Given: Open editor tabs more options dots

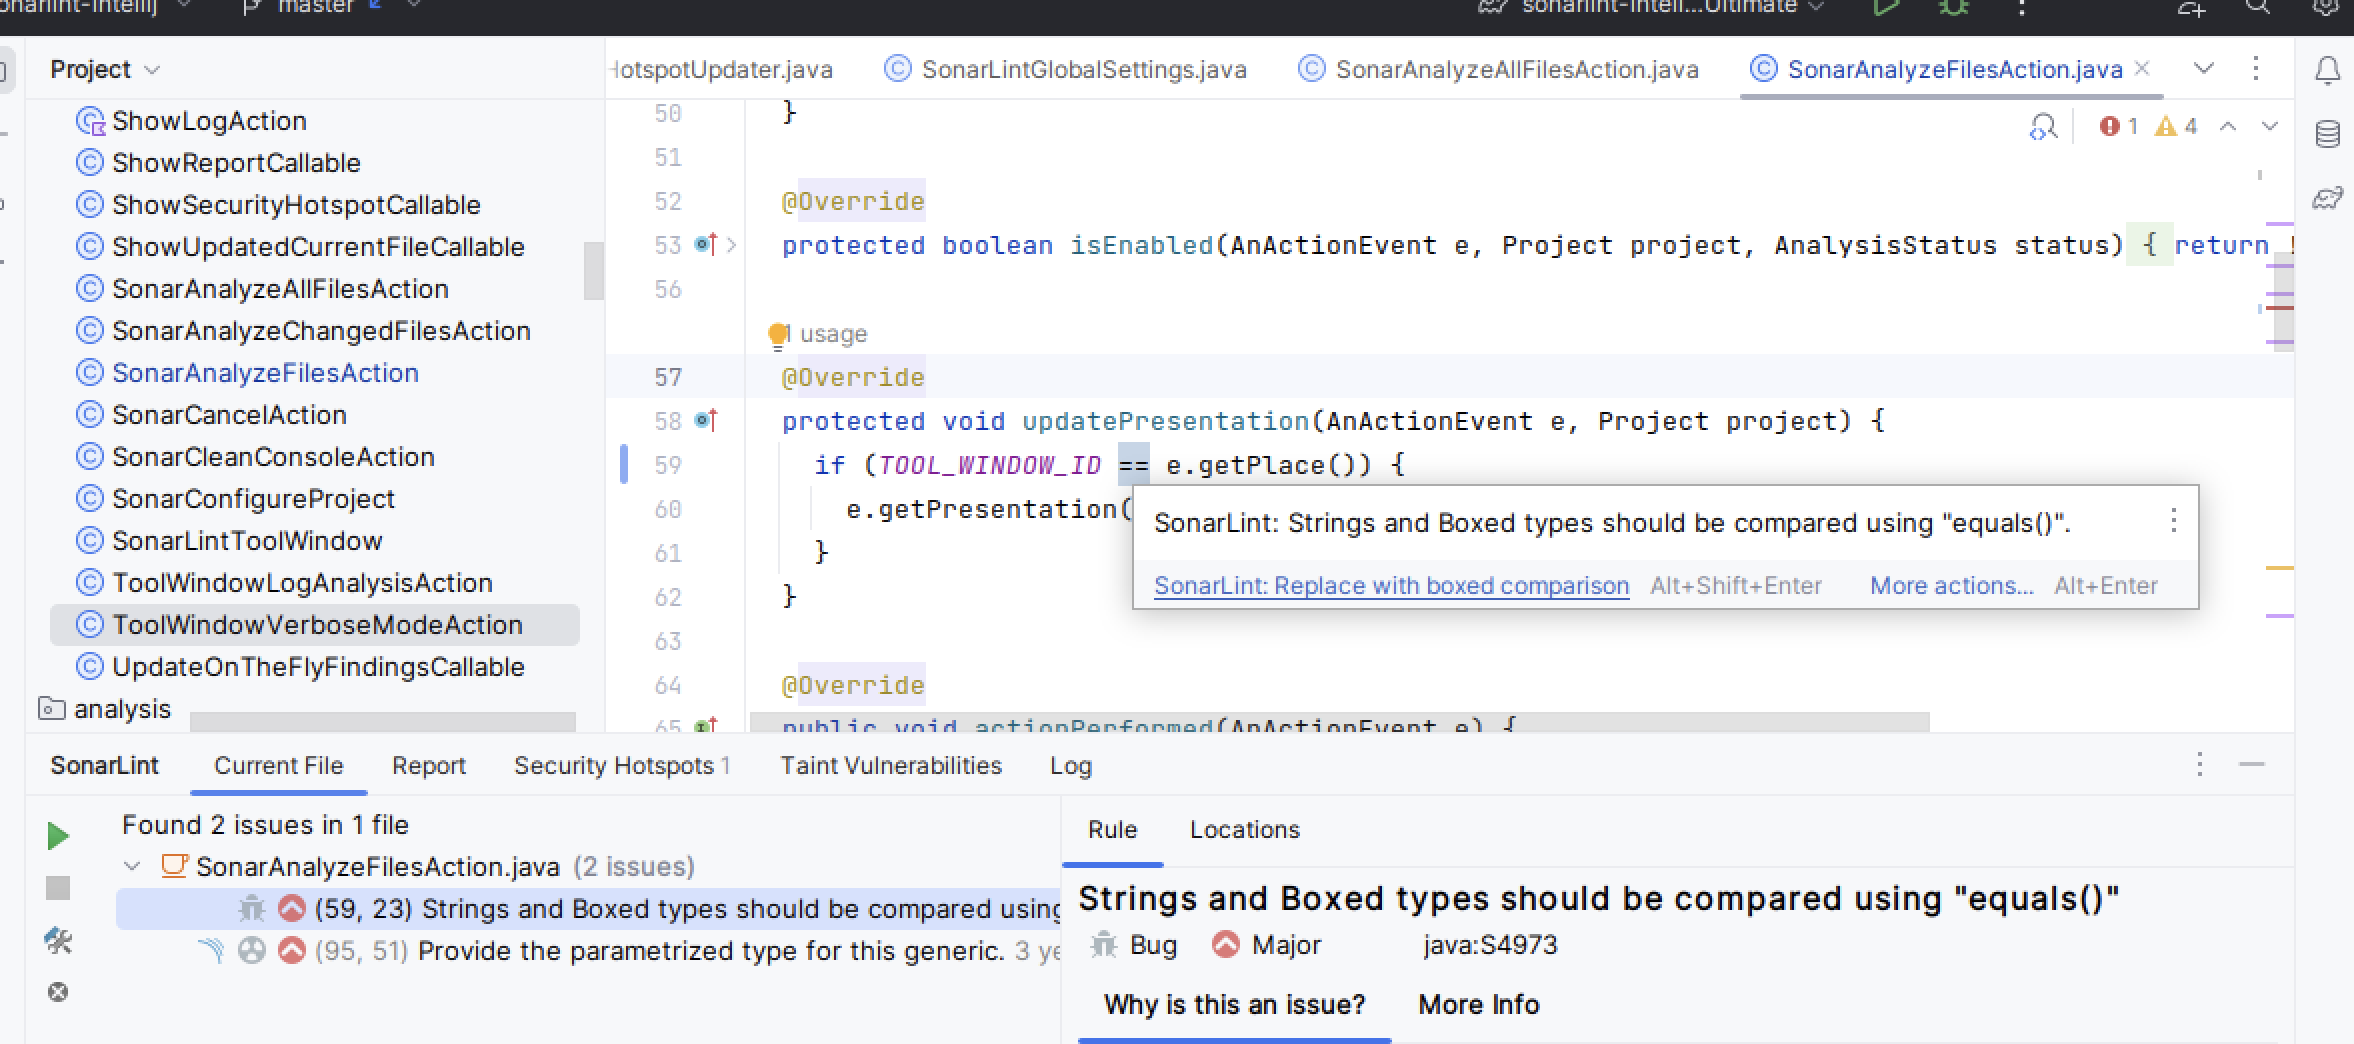Looking at the screenshot, I should (x=2255, y=69).
